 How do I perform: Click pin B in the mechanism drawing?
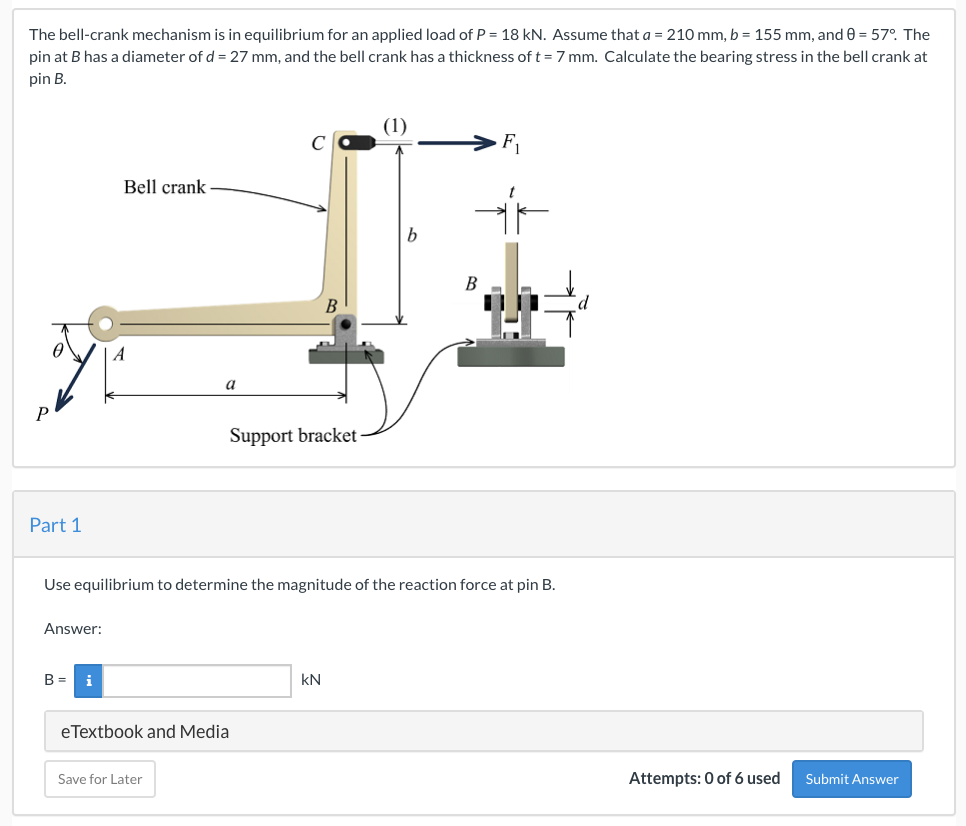[345, 323]
